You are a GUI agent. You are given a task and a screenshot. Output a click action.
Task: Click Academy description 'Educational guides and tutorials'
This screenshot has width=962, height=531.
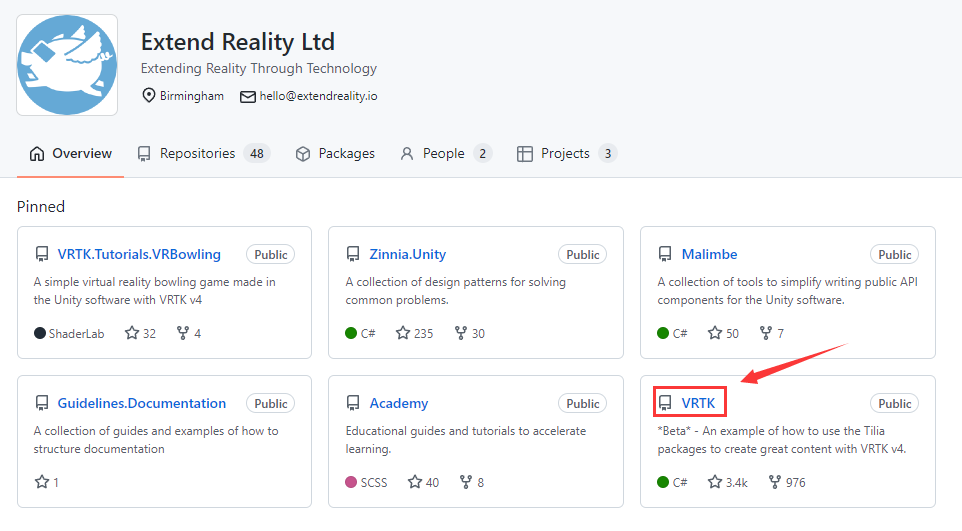pos(466,440)
